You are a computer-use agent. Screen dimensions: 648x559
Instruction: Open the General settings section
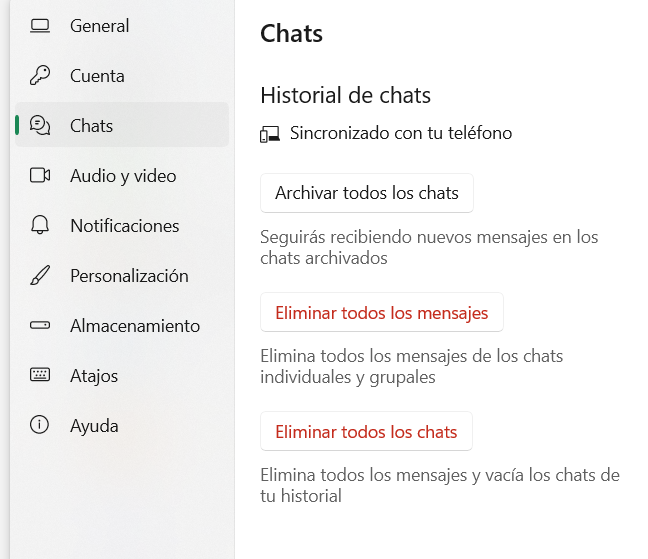(100, 26)
